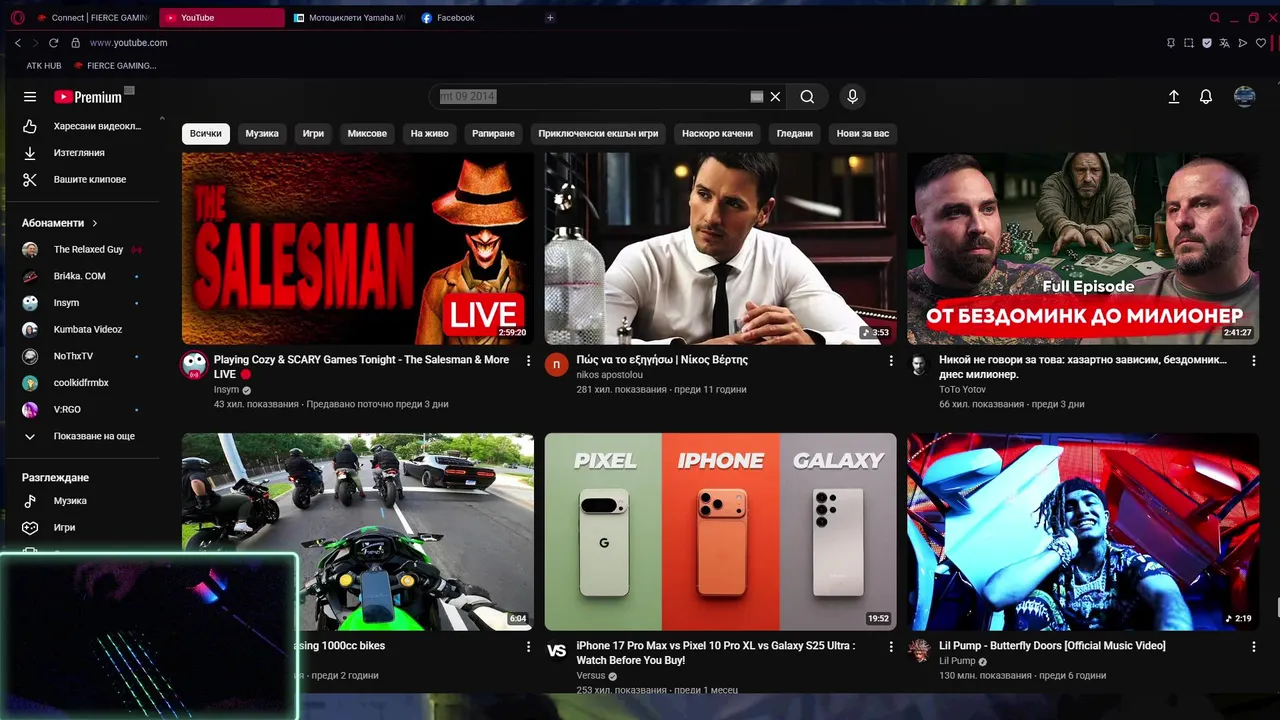The width and height of the screenshot is (1280, 720).
Task: Play The Salesman LIVE thumbnail
Action: (x=358, y=249)
